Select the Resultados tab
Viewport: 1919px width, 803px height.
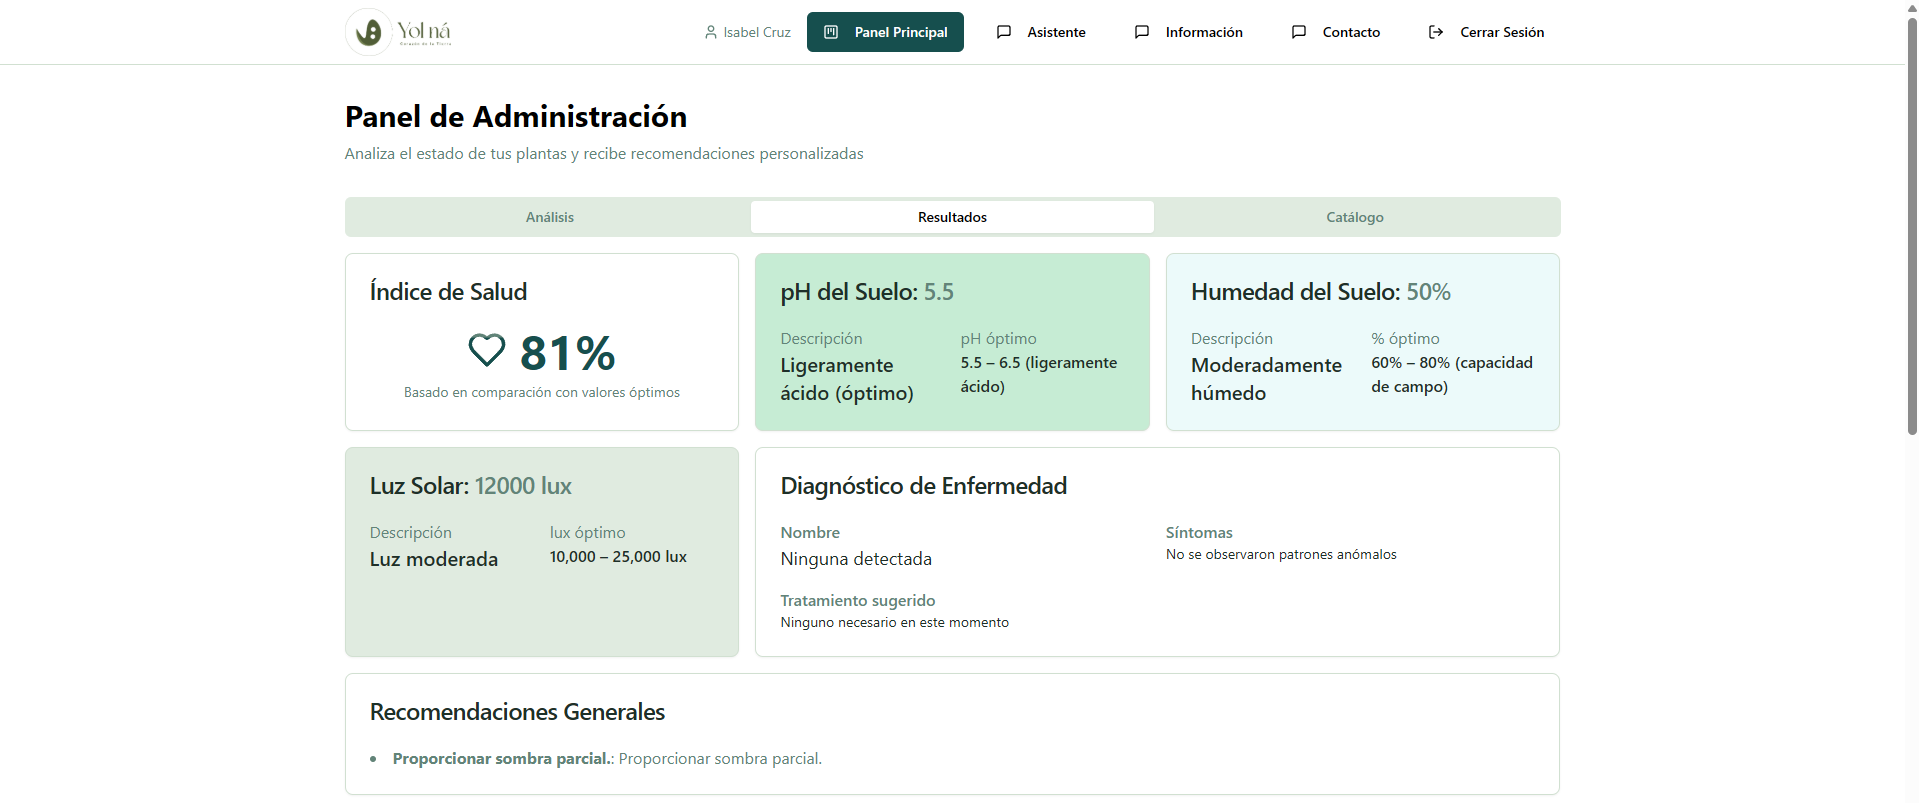tap(952, 217)
